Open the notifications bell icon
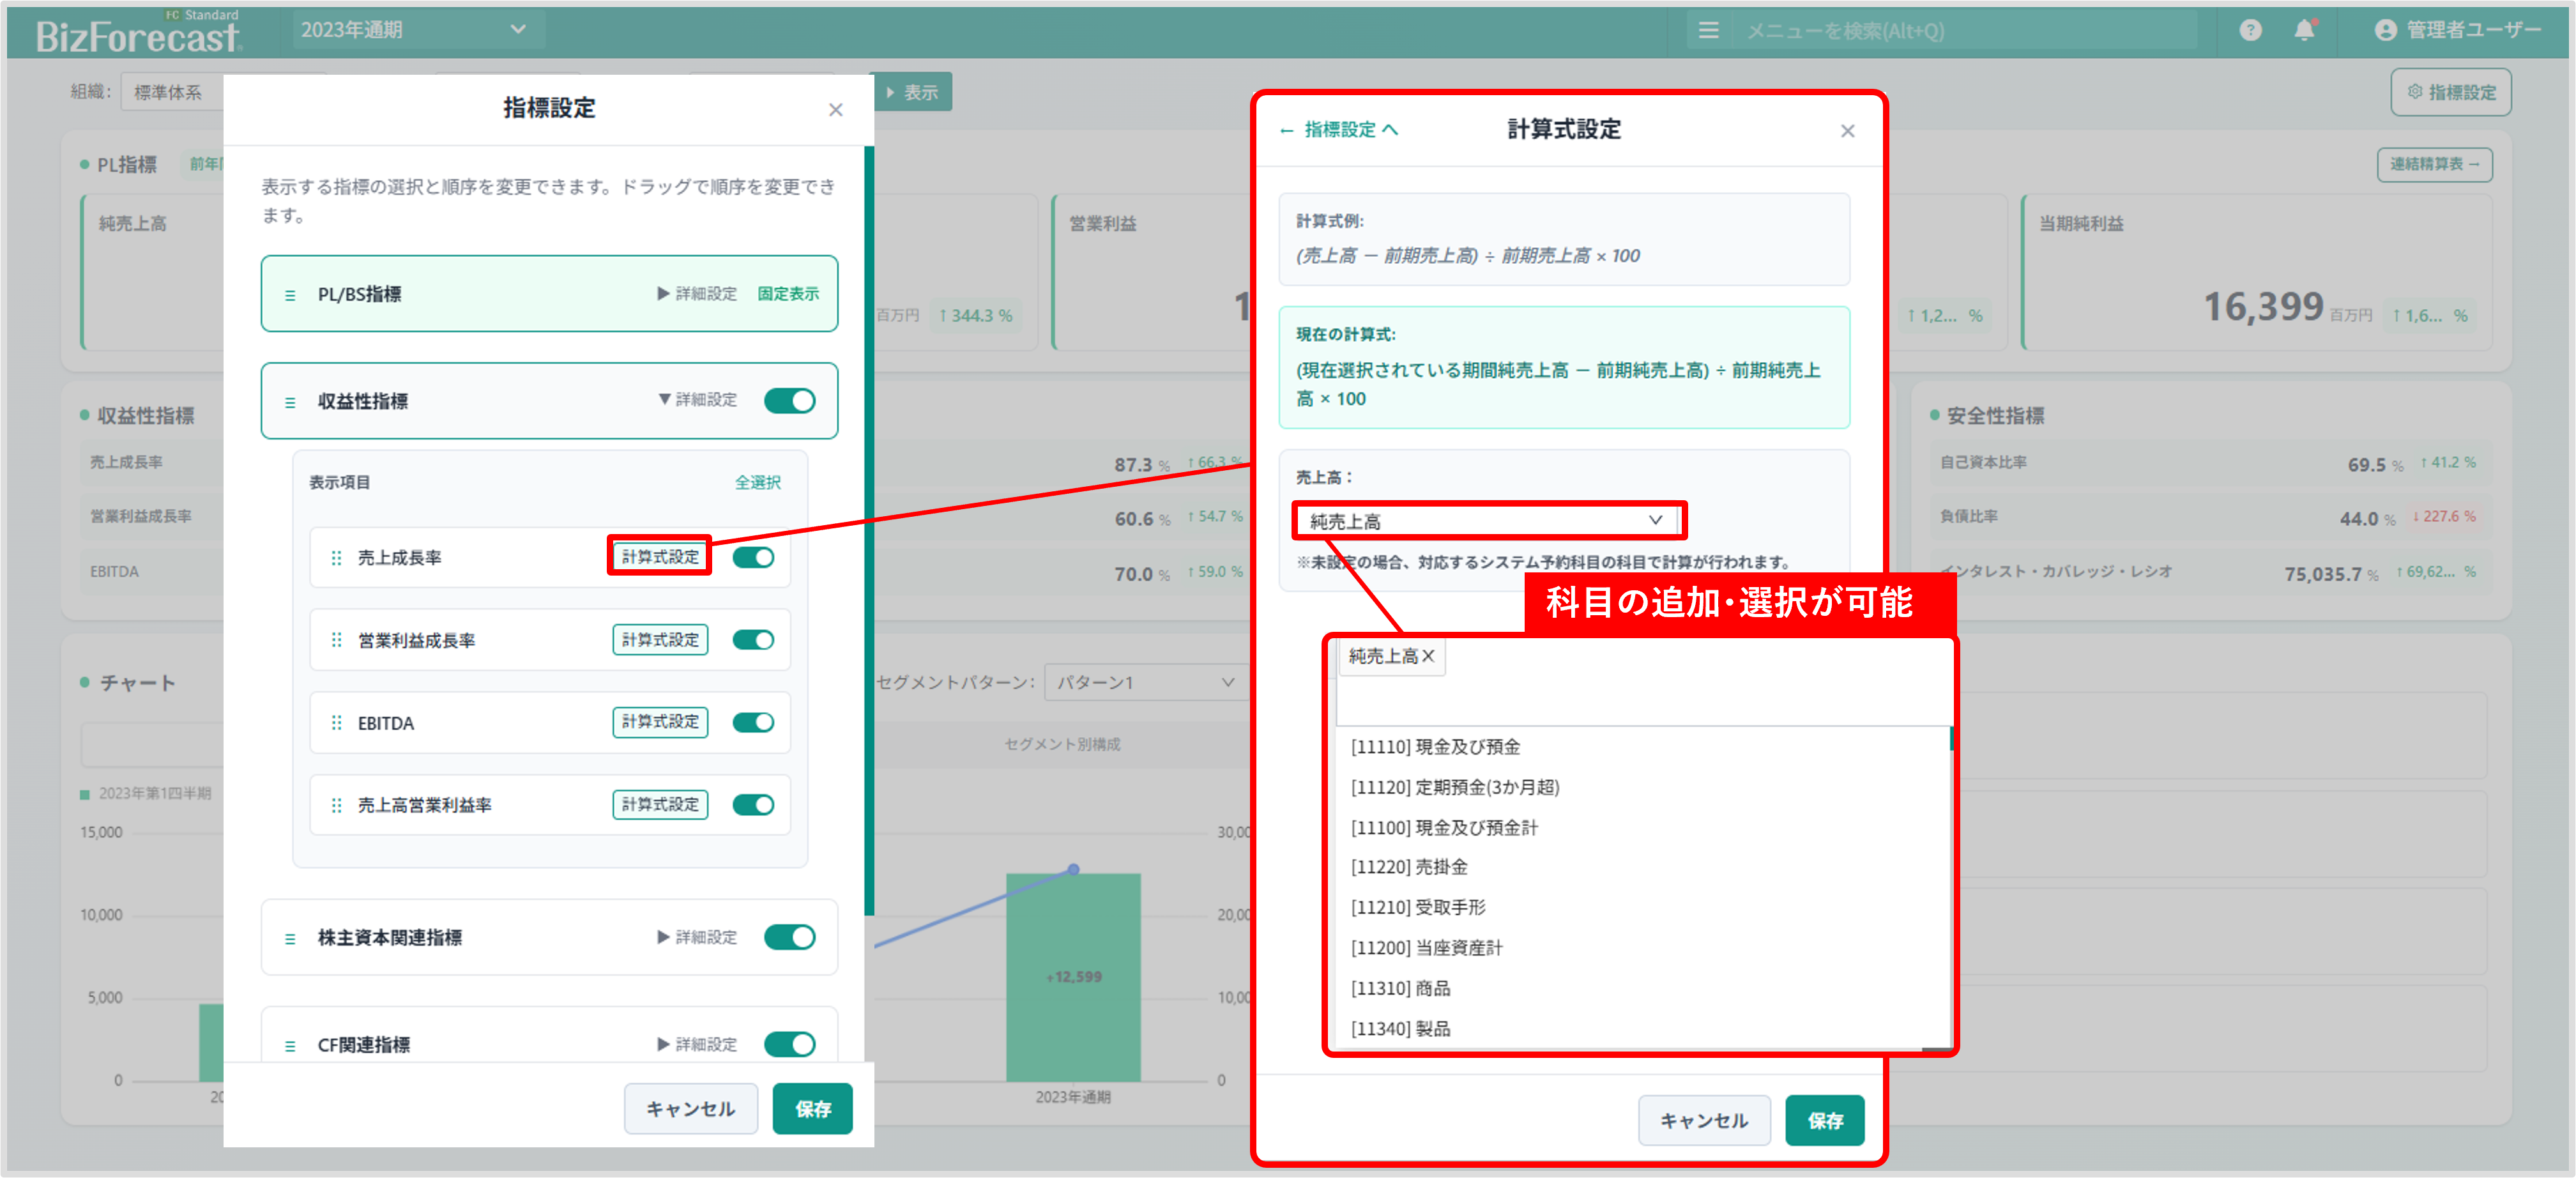Viewport: 2576px width, 1178px height. (x=2304, y=30)
